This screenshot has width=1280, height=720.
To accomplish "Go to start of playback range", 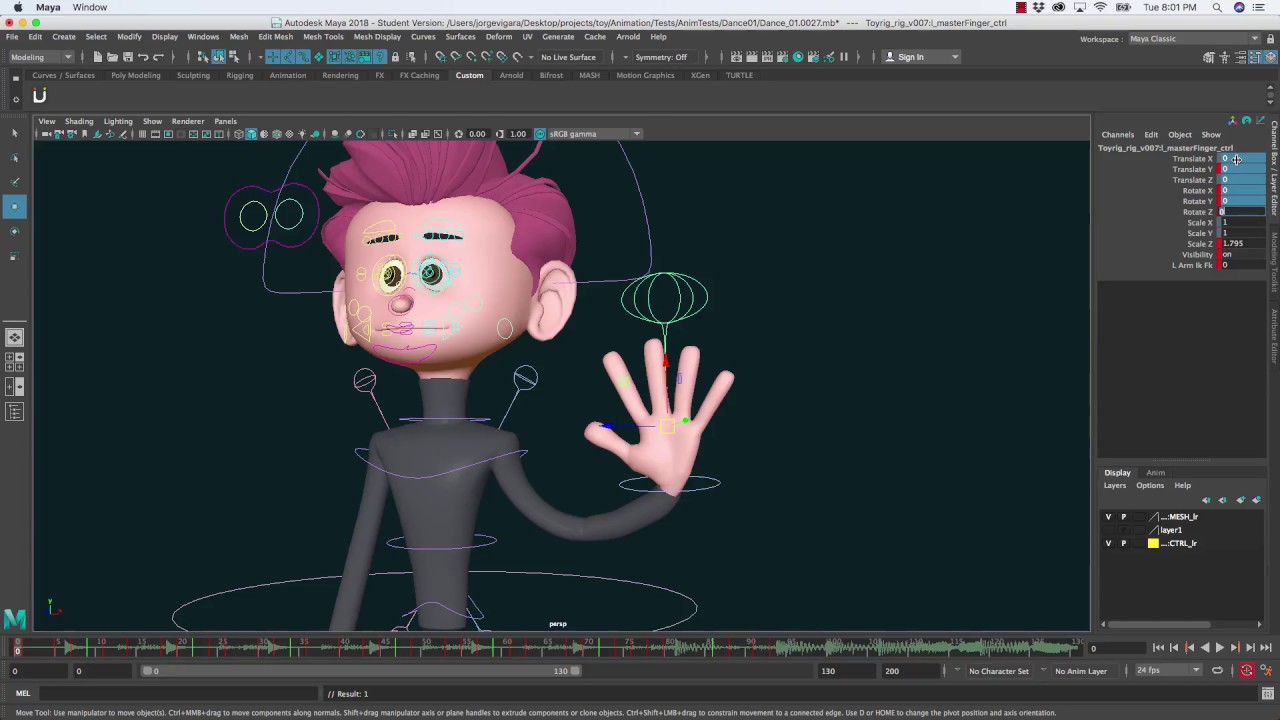I will pos(1158,648).
